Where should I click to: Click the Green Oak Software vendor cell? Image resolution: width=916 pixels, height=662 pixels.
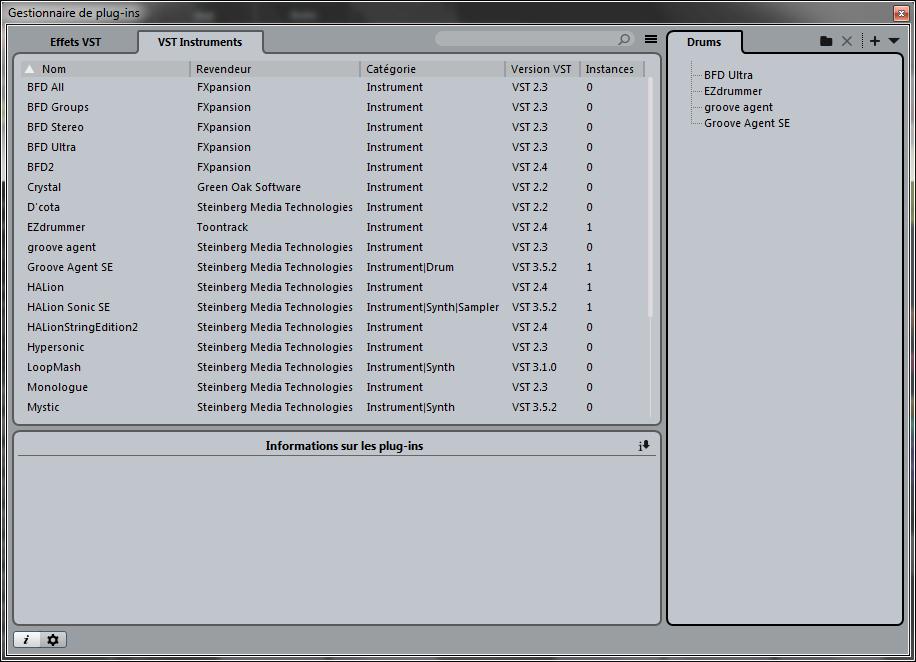pos(249,187)
